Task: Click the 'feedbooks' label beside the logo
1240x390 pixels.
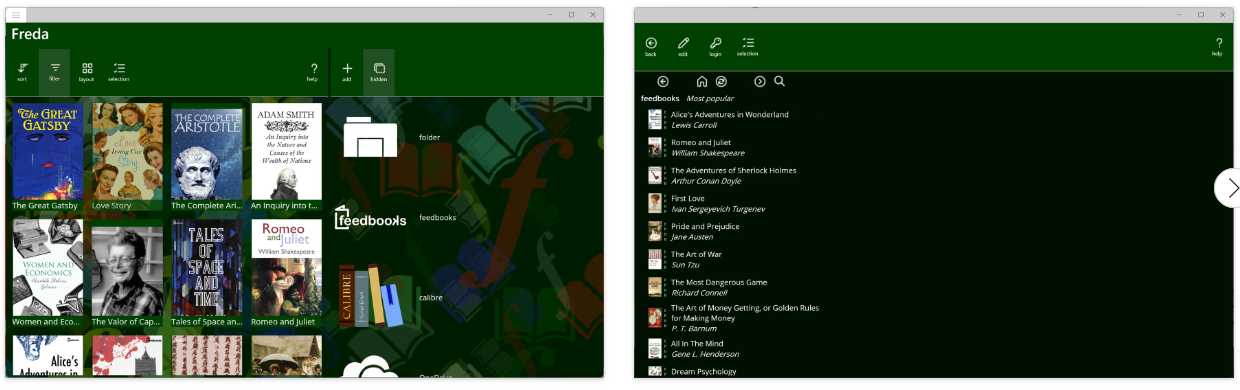Action: [x=438, y=217]
